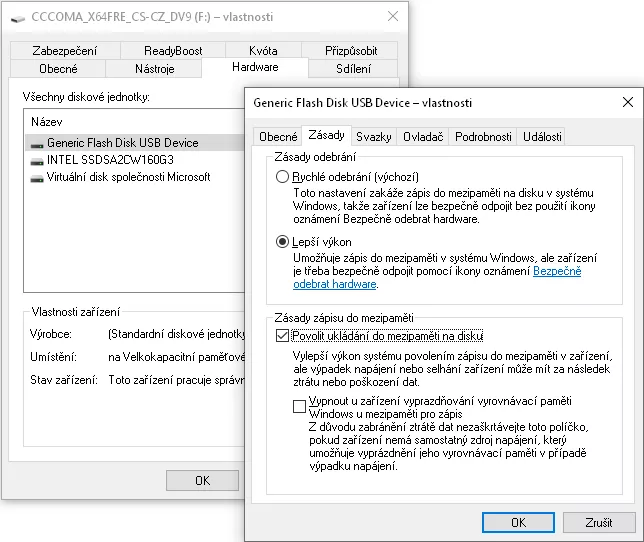Enable Vypnout vyprazdňování vyrovnávací paměti checkbox
This screenshot has width=644, height=542.
tap(300, 406)
